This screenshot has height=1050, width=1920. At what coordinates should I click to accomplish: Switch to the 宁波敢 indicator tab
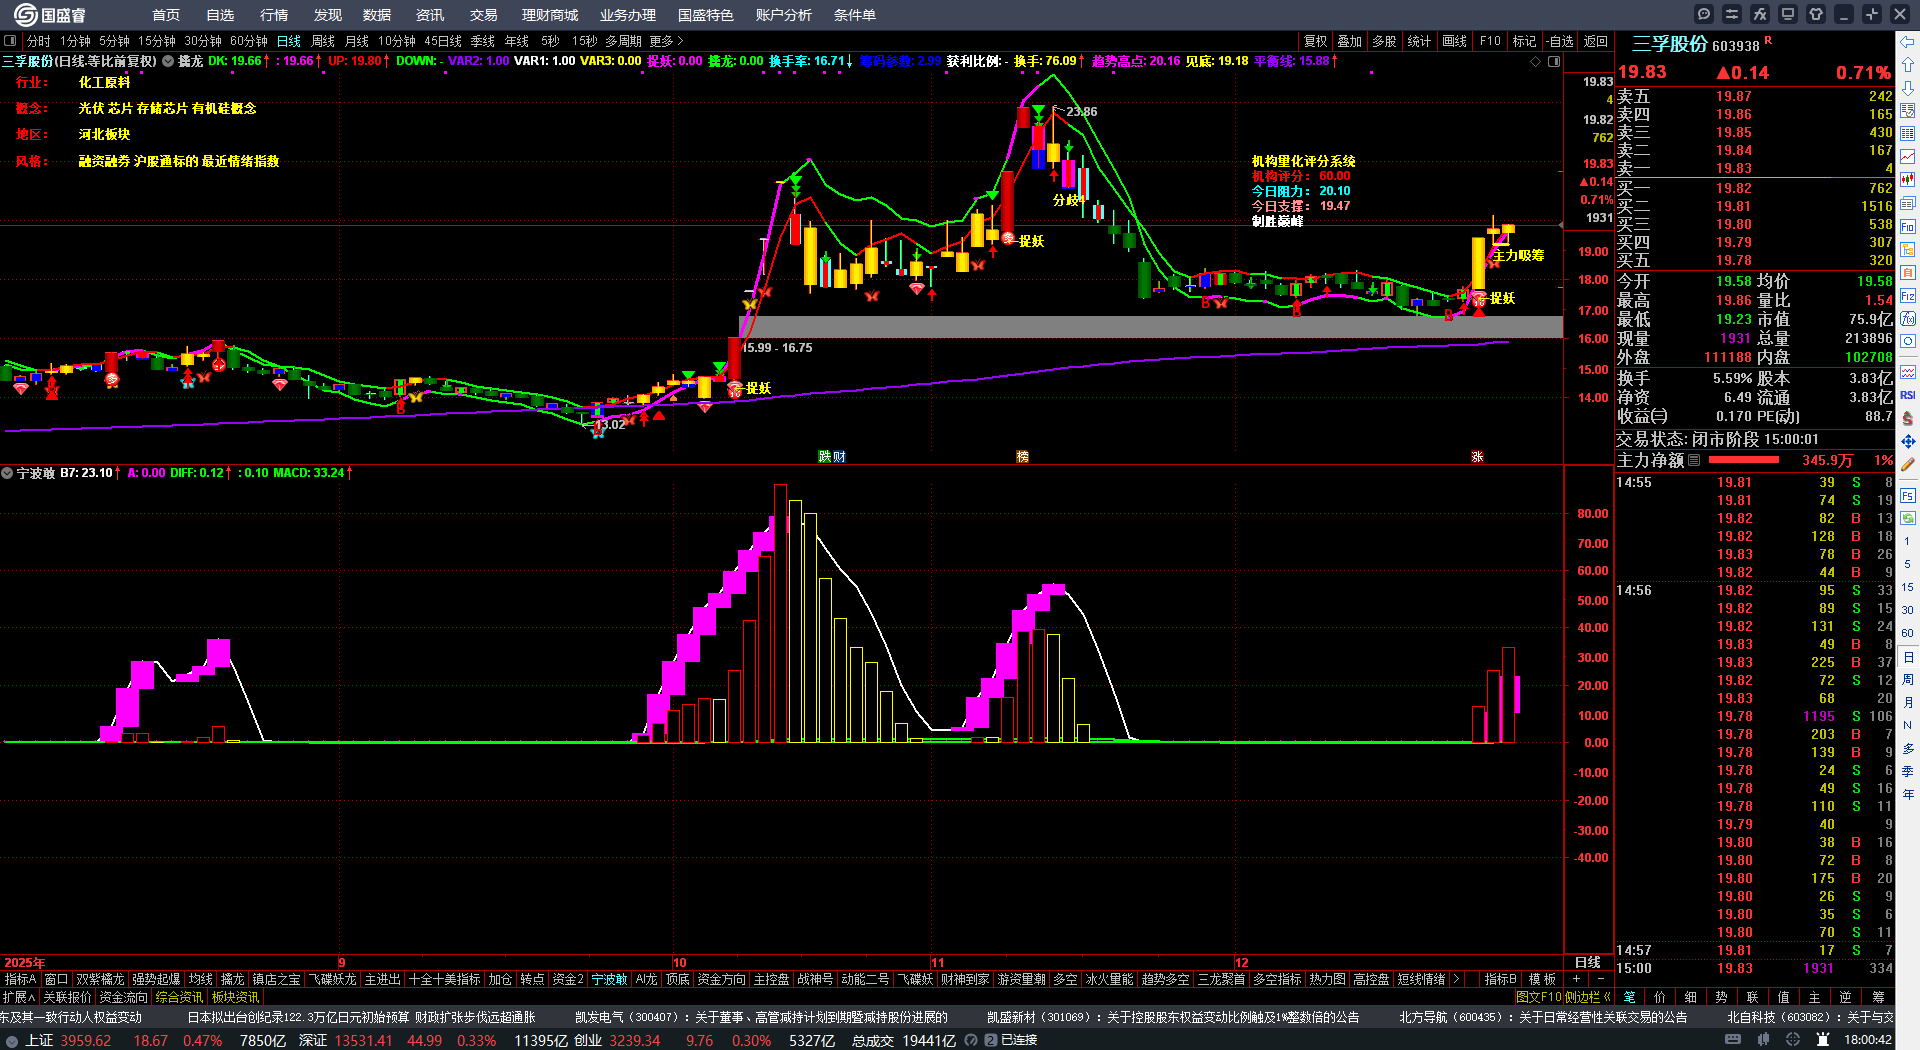pyautogui.click(x=610, y=979)
